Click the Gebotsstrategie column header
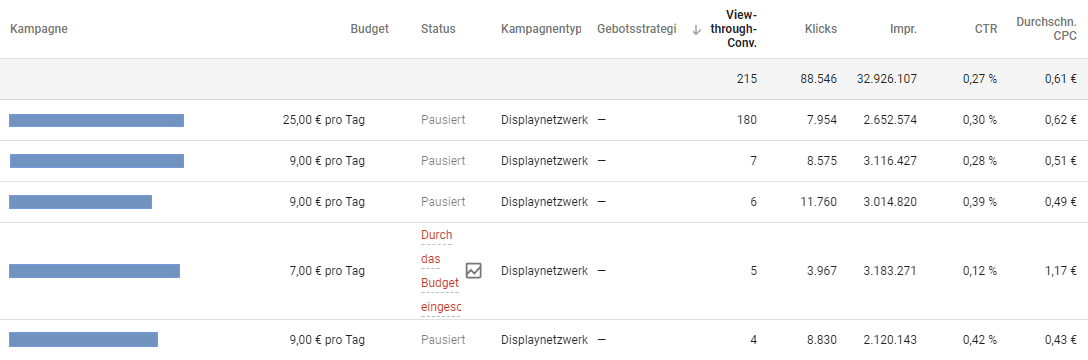The width and height of the screenshot is (1088, 360). 636,29
